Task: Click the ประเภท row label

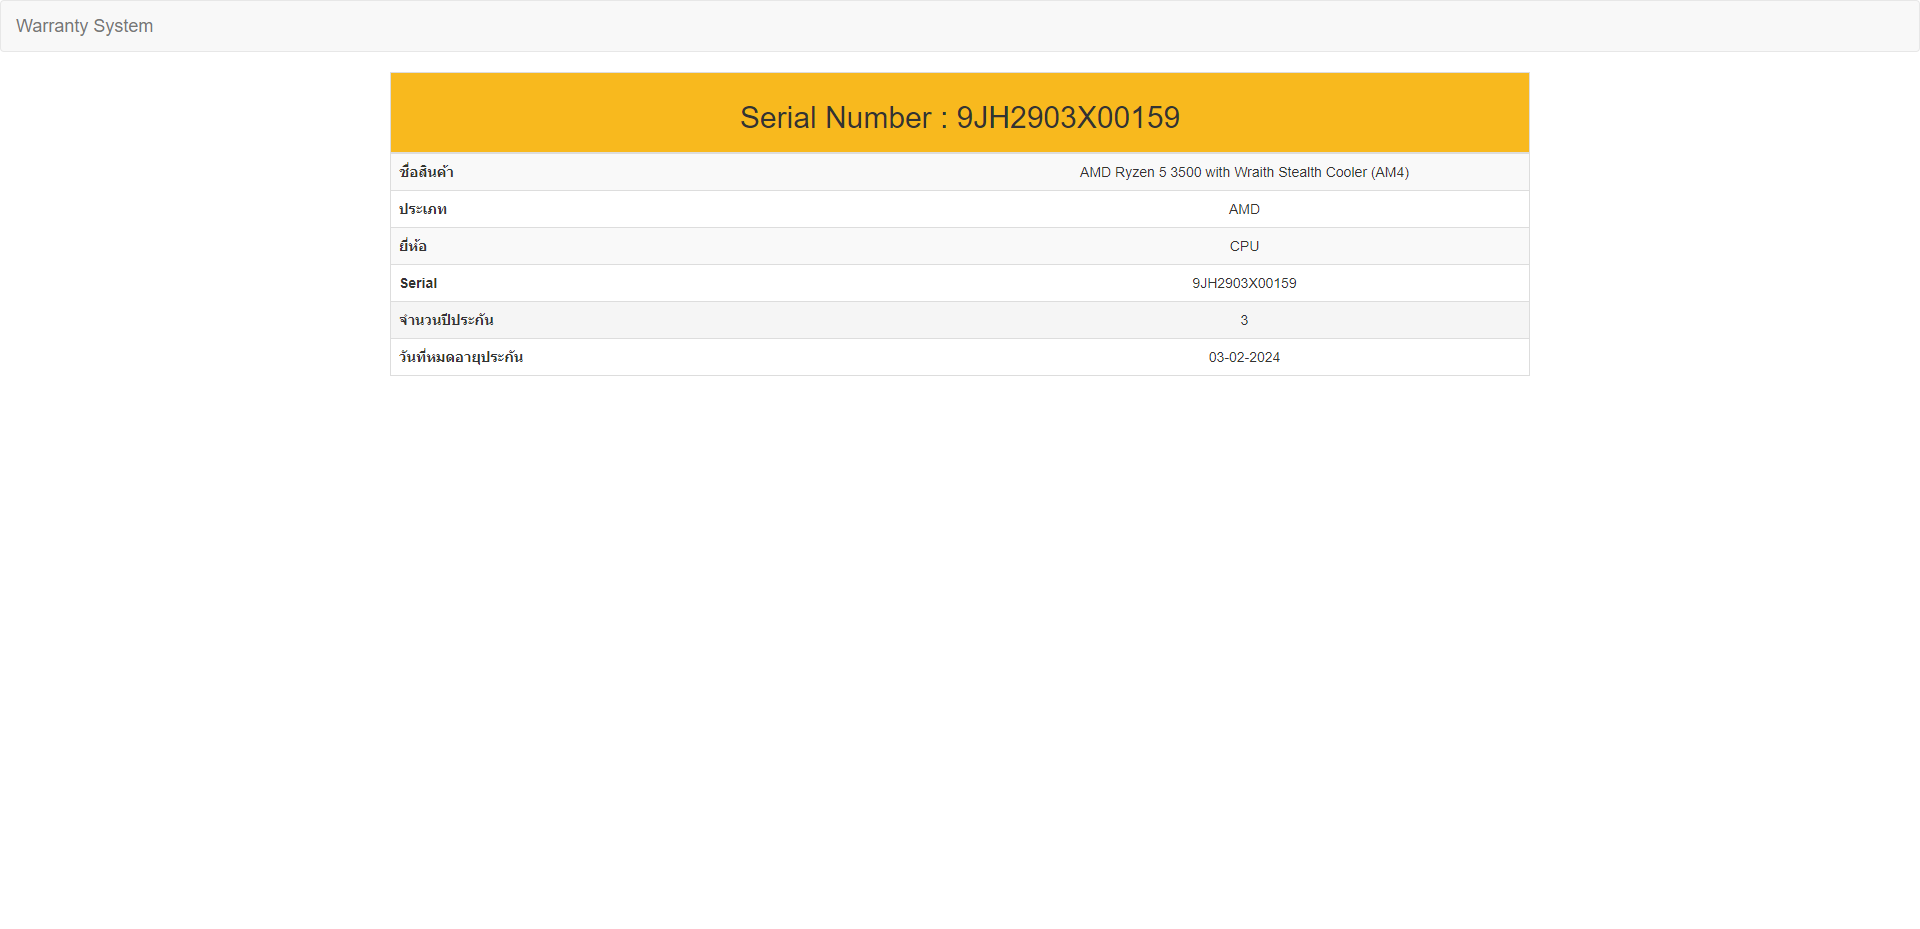Action: point(423,209)
